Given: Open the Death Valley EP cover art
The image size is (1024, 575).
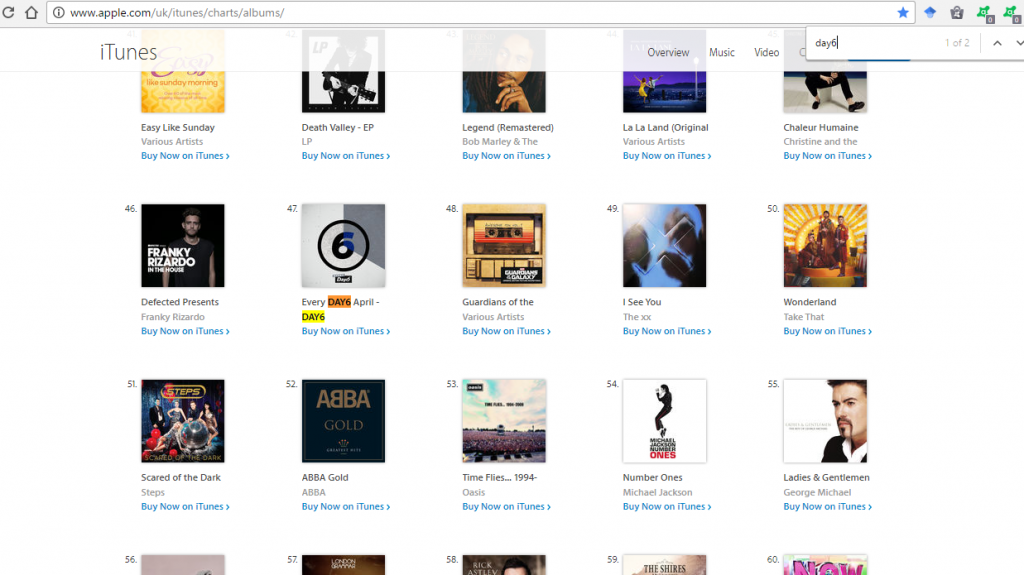Looking at the screenshot, I should [x=344, y=71].
